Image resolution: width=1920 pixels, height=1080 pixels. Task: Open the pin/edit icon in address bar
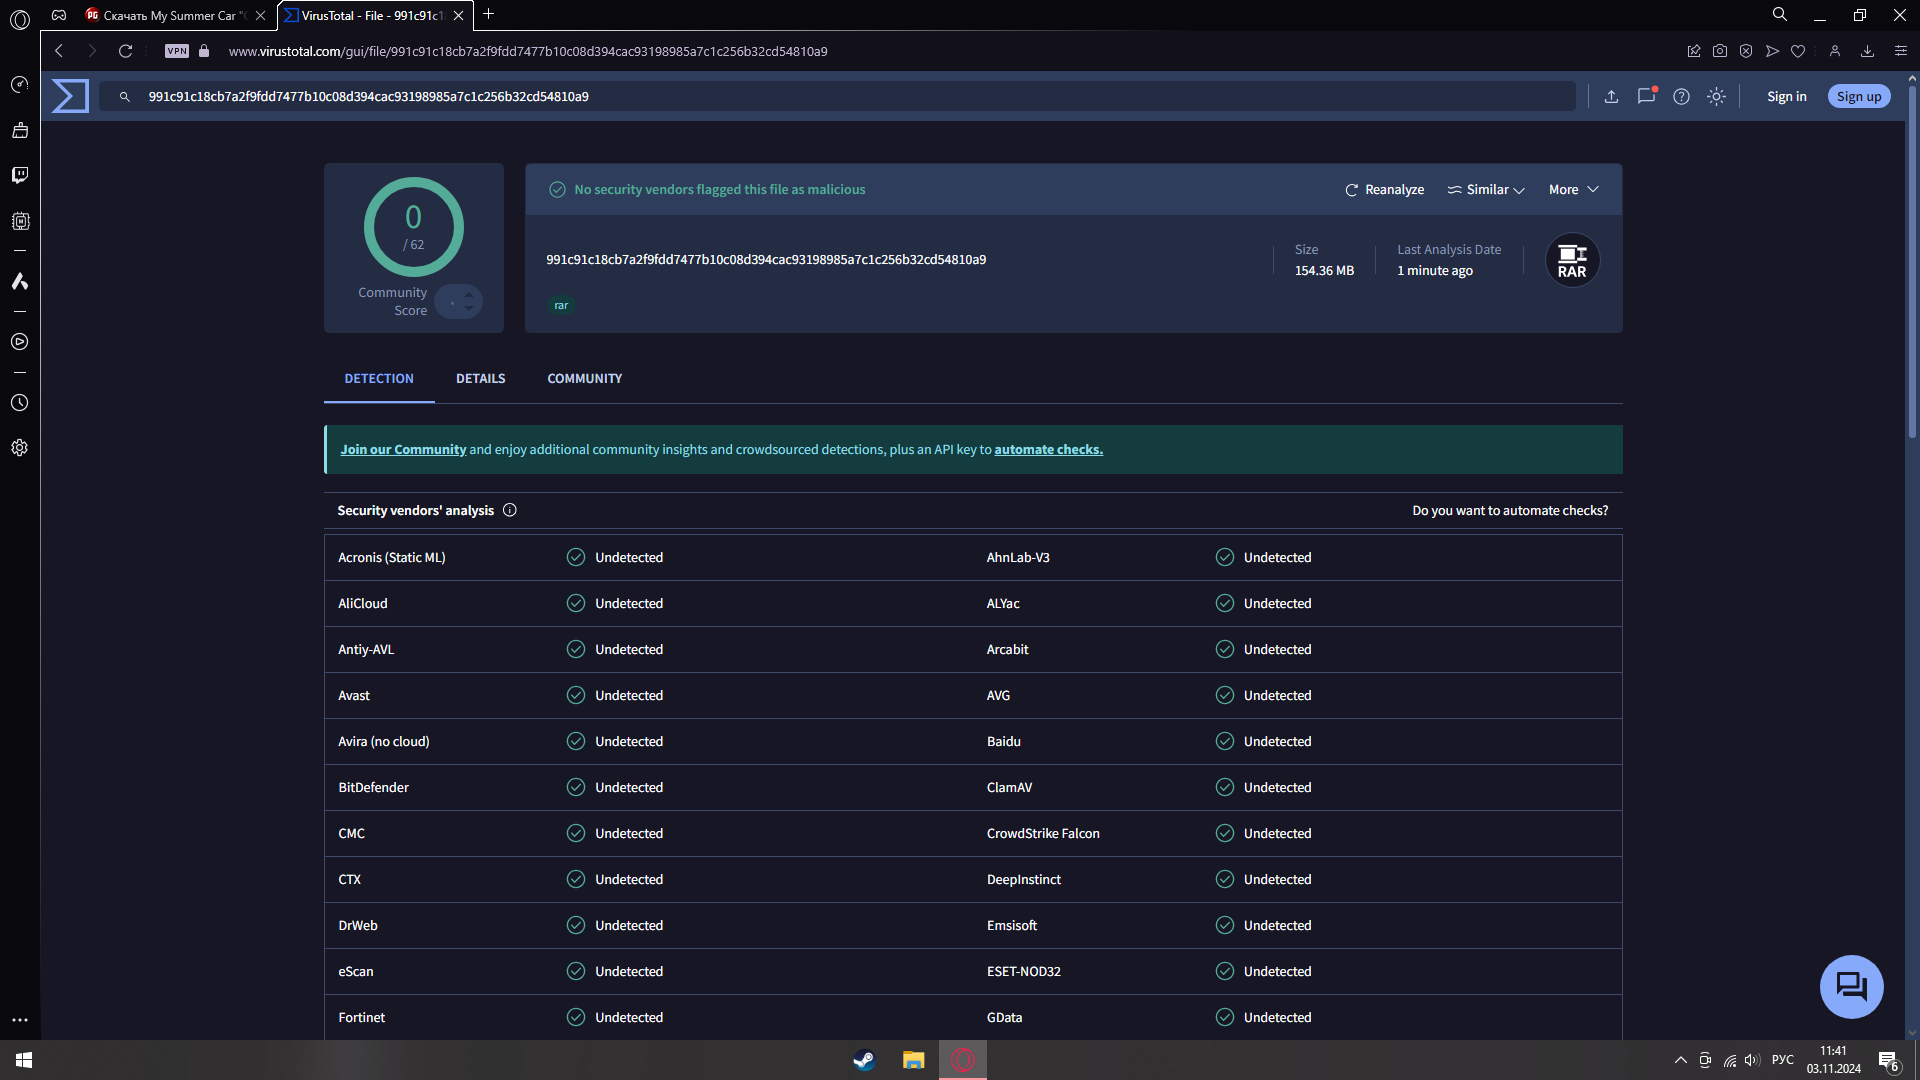[1694, 51]
